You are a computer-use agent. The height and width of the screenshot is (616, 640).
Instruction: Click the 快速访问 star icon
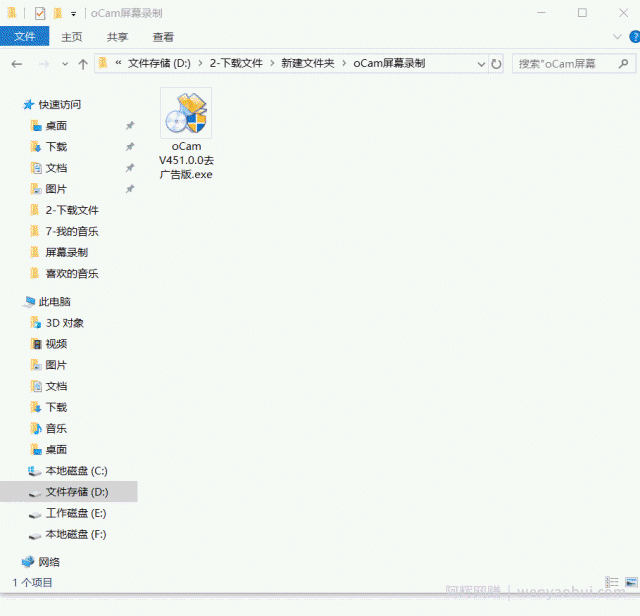(28, 105)
